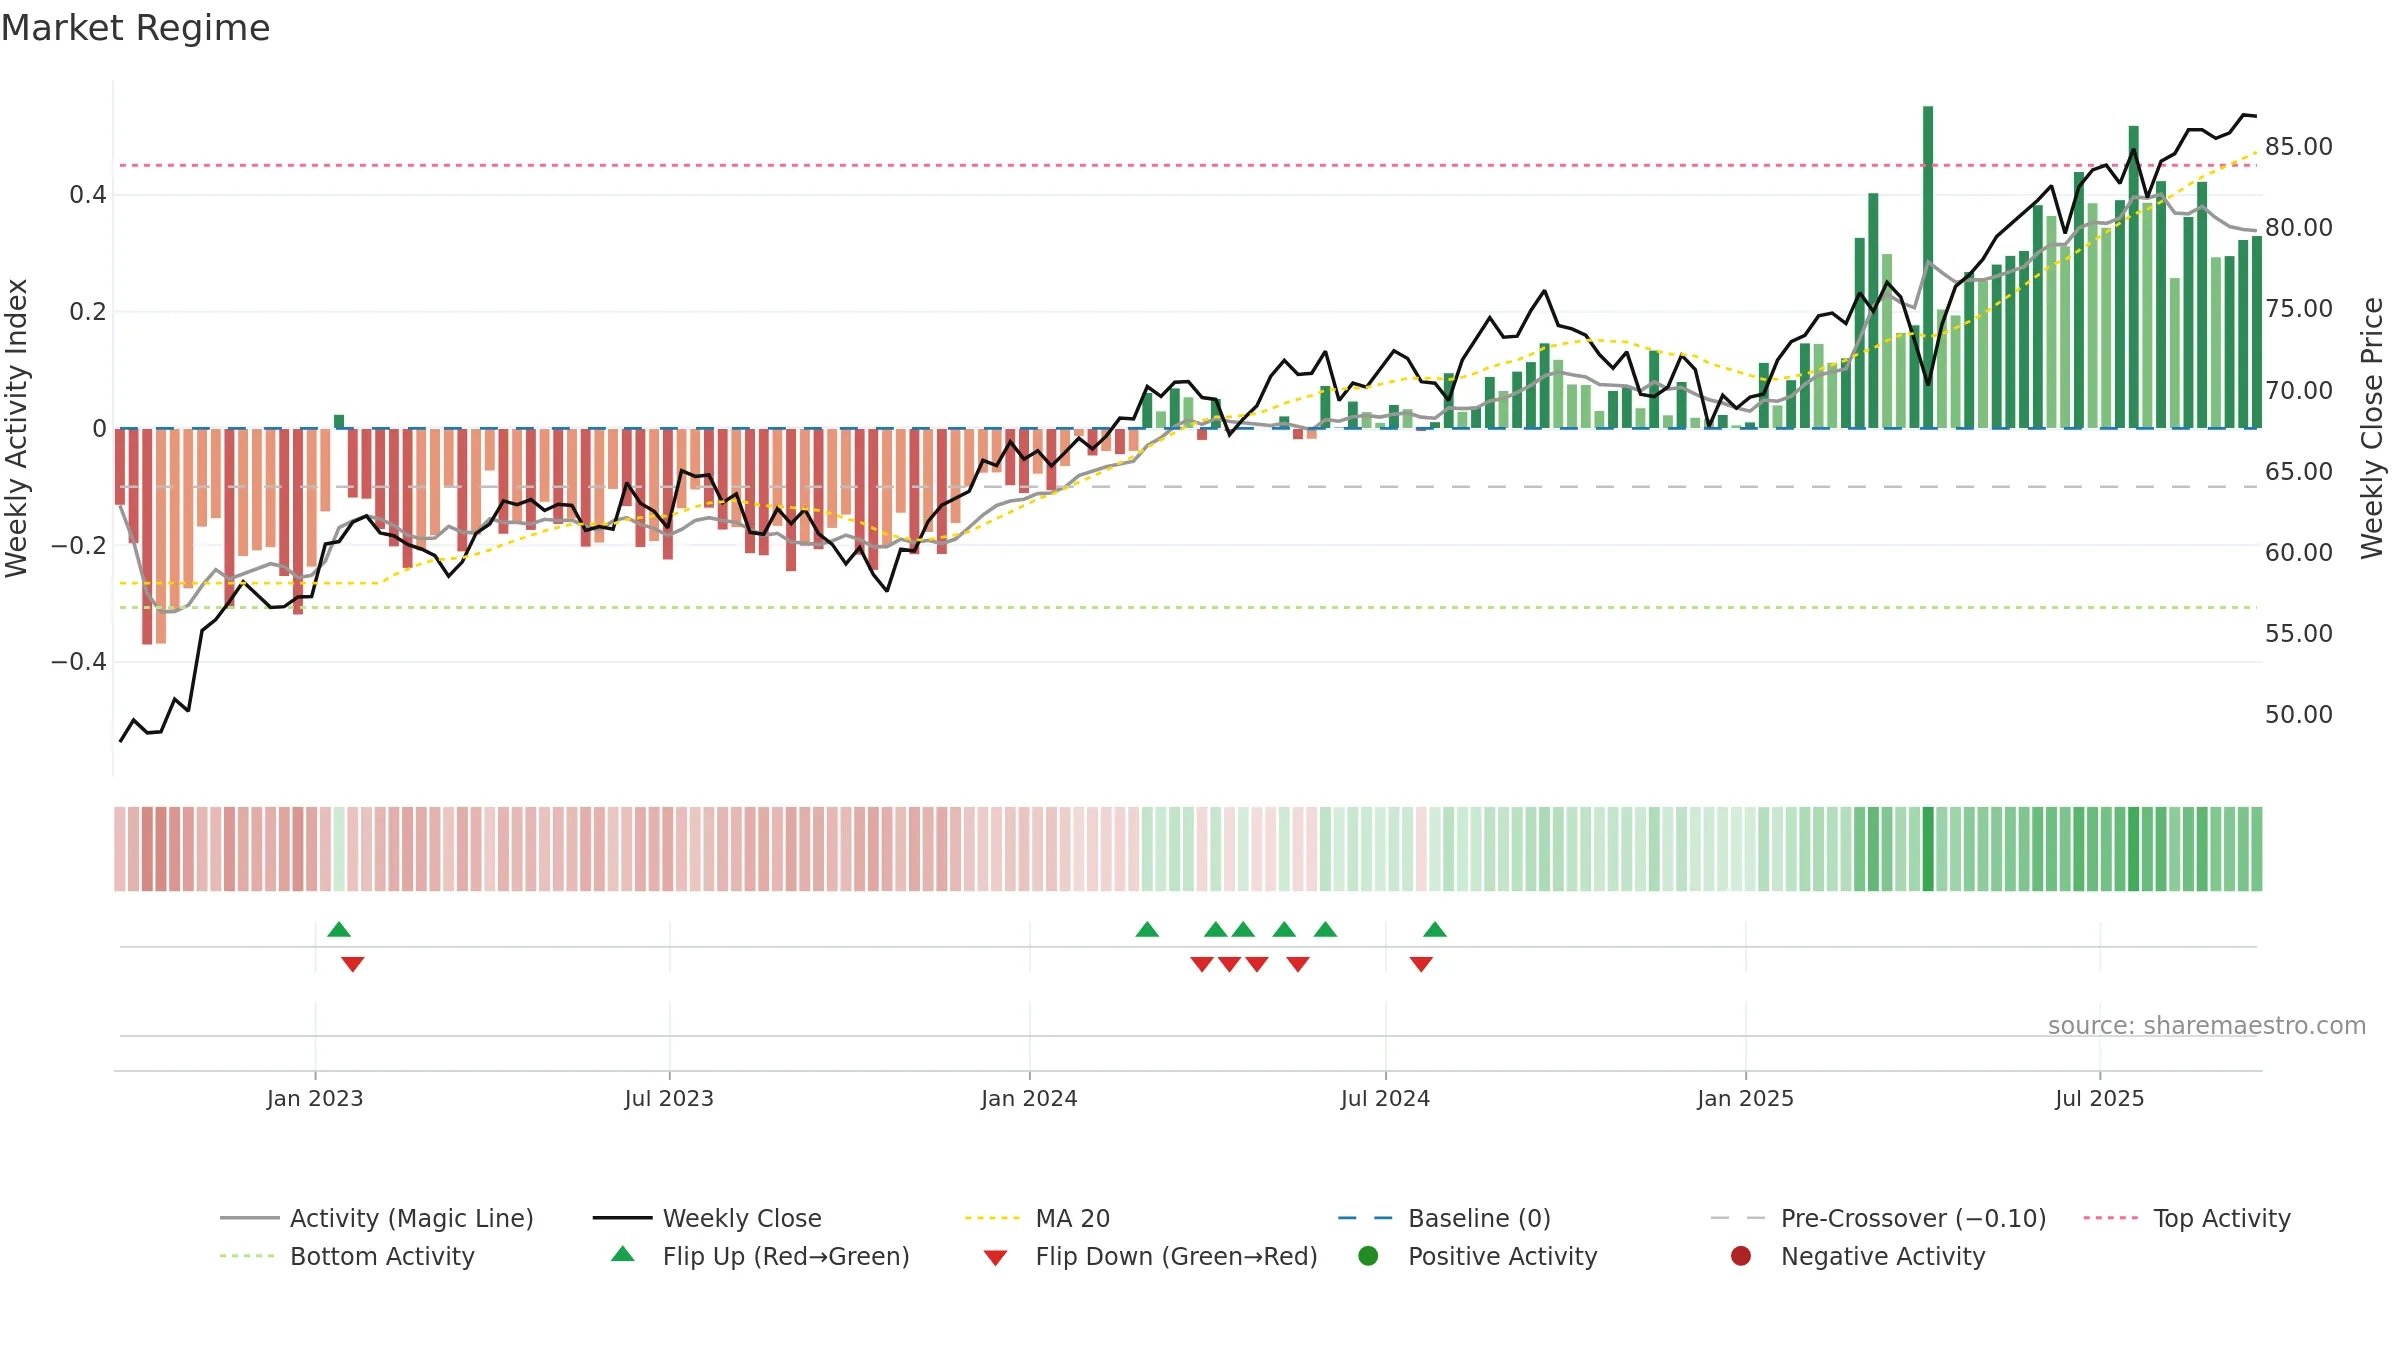The height and width of the screenshot is (1350, 2400).
Task: Toggle the Activity (Magic Line) legend entry
Action: (377, 1218)
